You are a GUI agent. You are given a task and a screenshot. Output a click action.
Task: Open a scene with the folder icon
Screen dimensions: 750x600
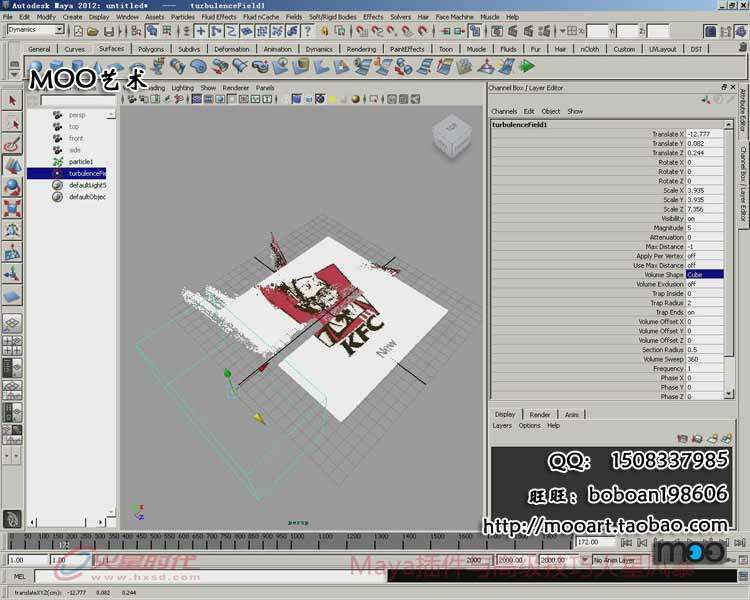(x=93, y=32)
